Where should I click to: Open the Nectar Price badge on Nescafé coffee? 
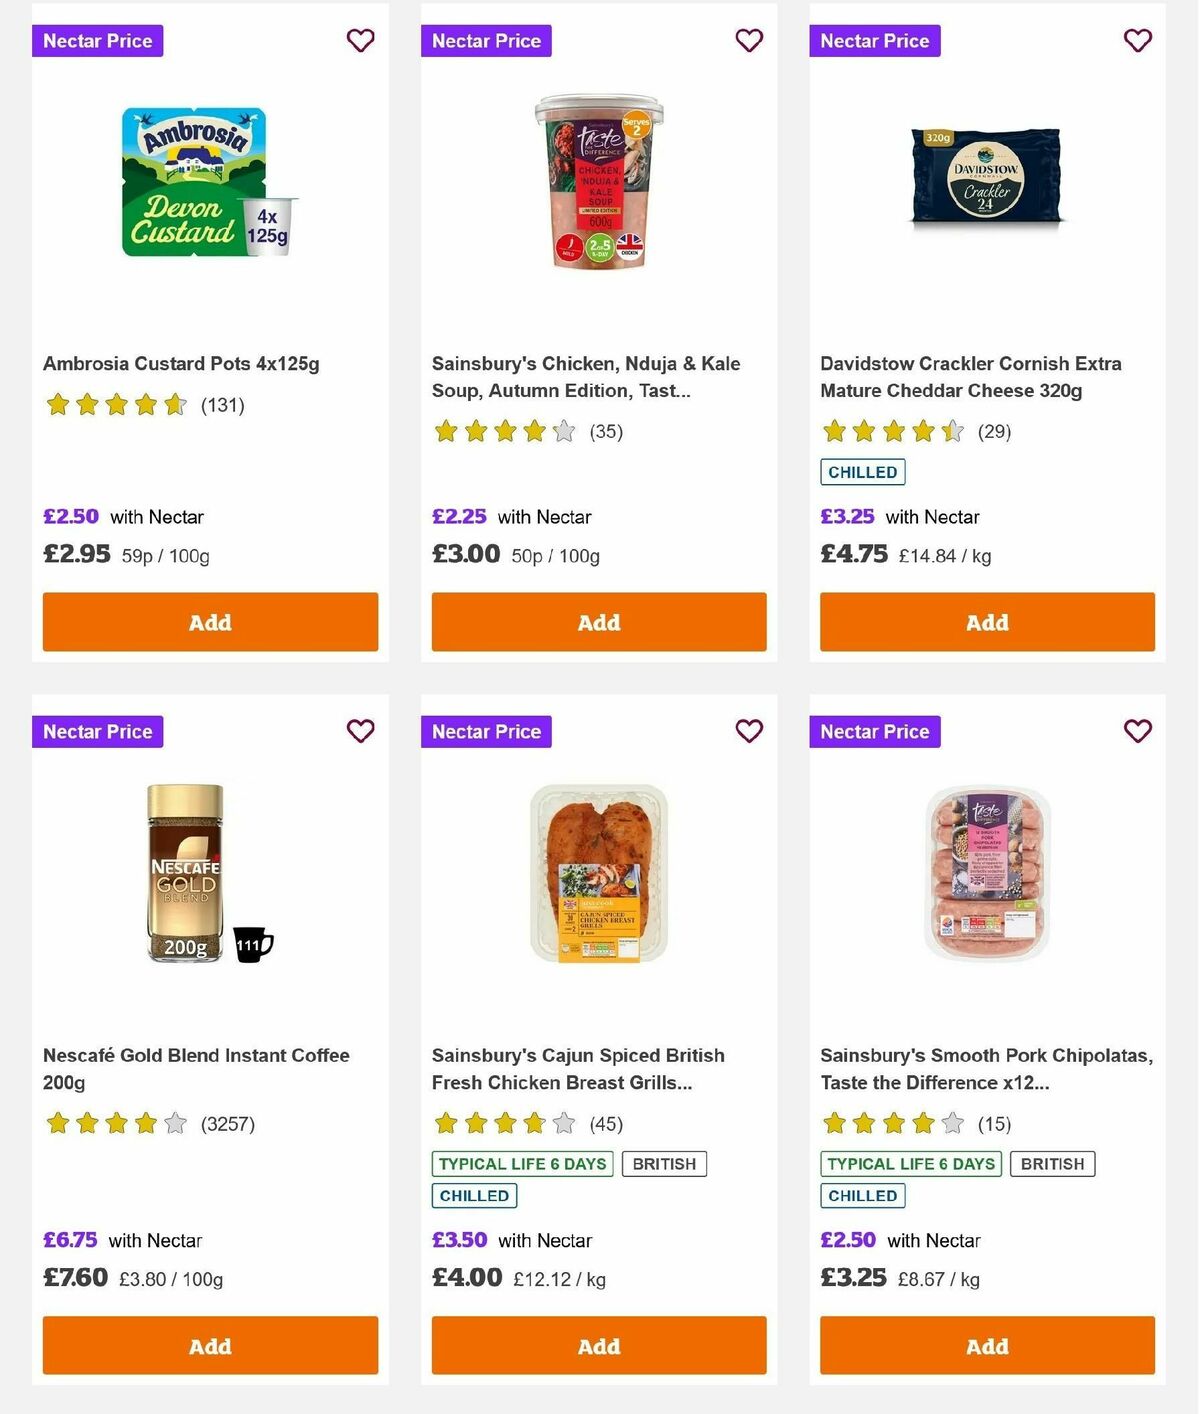click(97, 731)
